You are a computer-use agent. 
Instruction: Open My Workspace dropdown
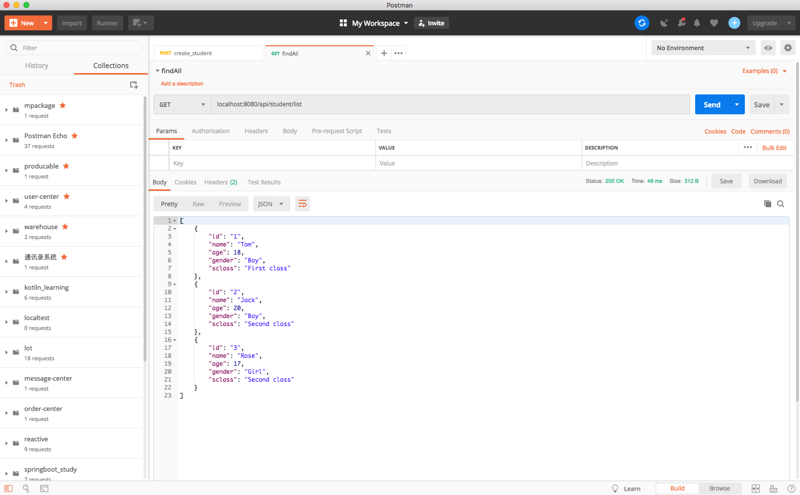point(380,23)
